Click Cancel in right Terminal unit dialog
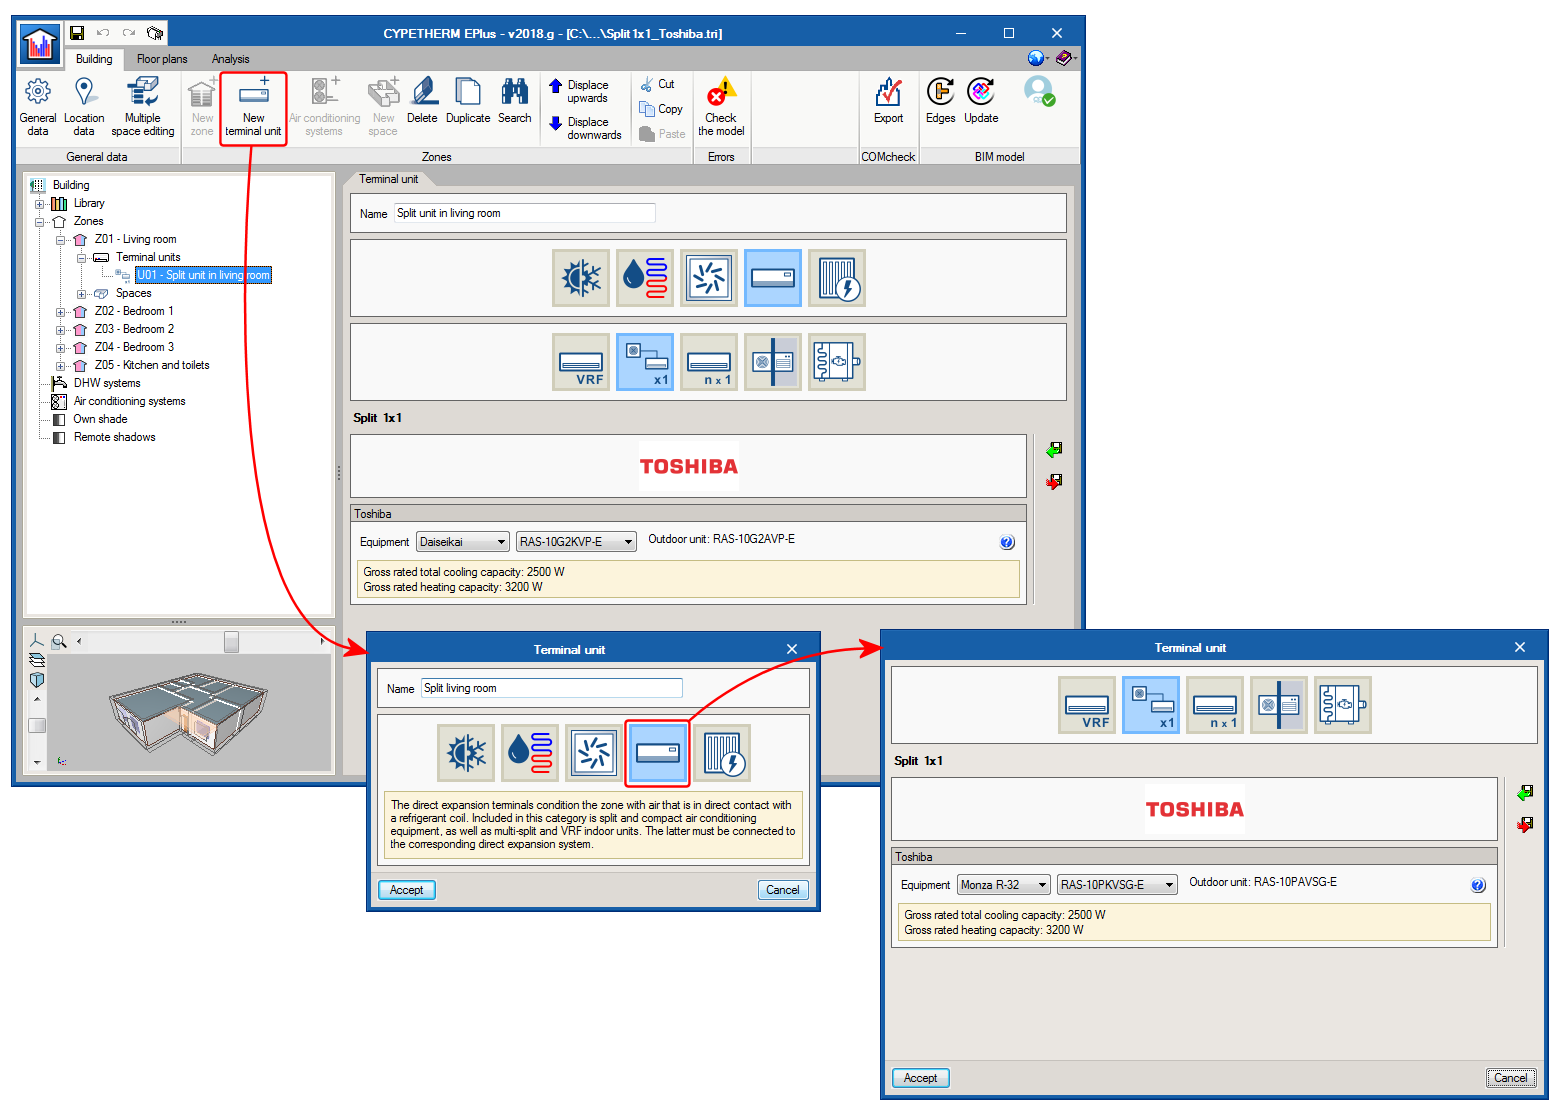Screen dimensions: 1561x1111 (x=1511, y=1078)
